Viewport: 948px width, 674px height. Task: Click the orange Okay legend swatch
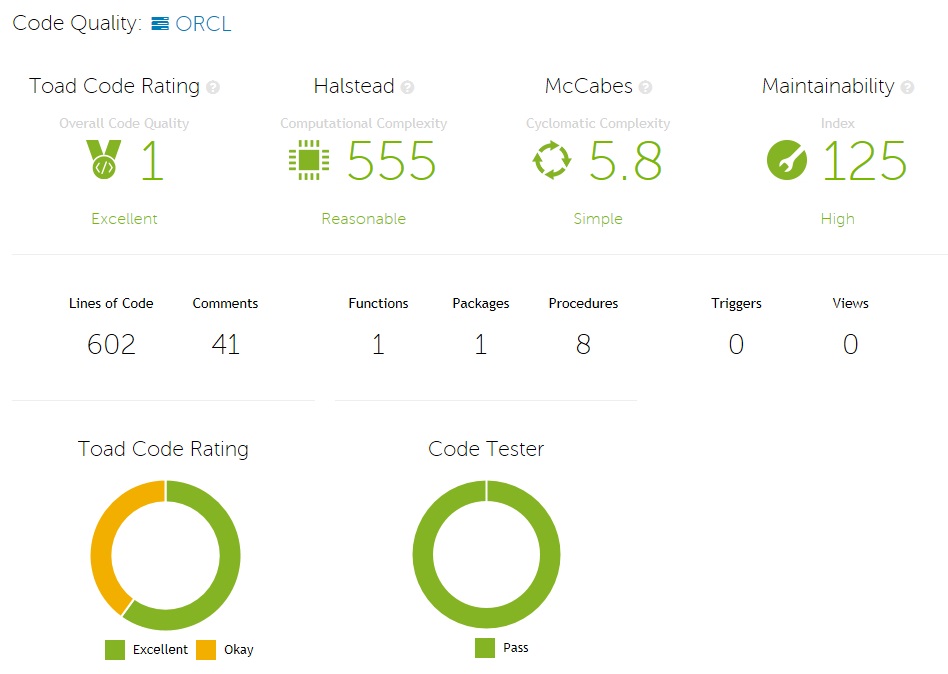pos(206,650)
